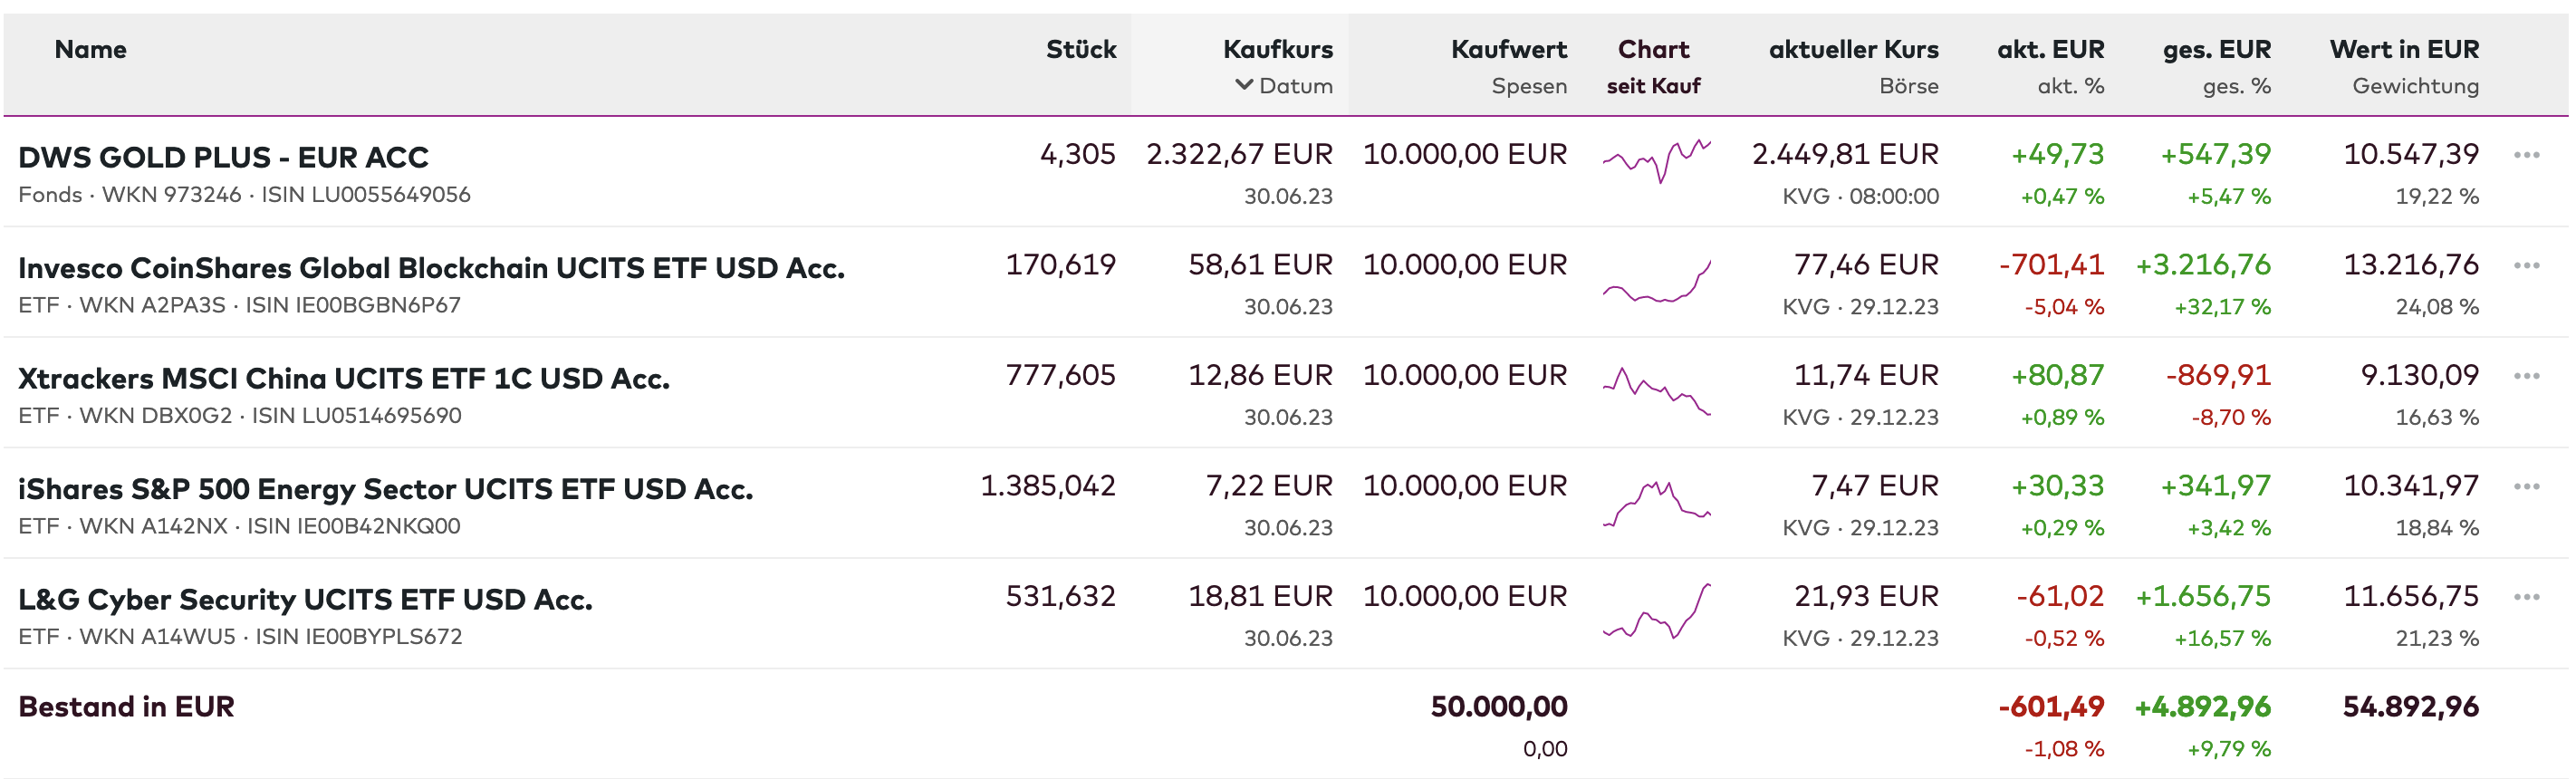The height and width of the screenshot is (779, 2576).
Task: Open more options for DWS GOLD PLUS
Action: click(2526, 155)
